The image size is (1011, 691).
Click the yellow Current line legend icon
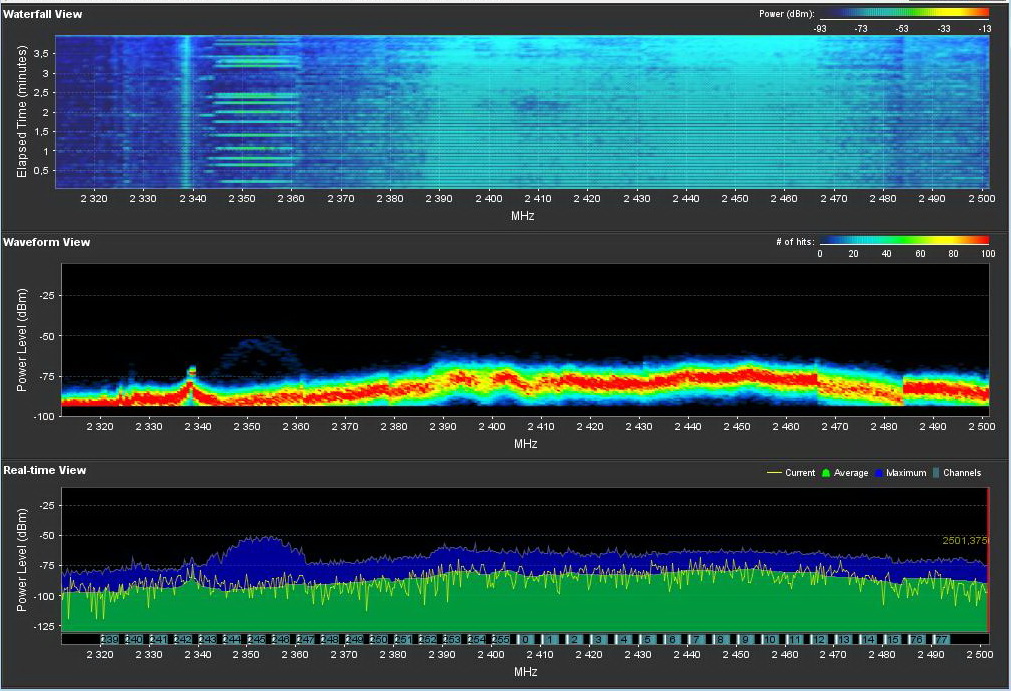(774, 473)
